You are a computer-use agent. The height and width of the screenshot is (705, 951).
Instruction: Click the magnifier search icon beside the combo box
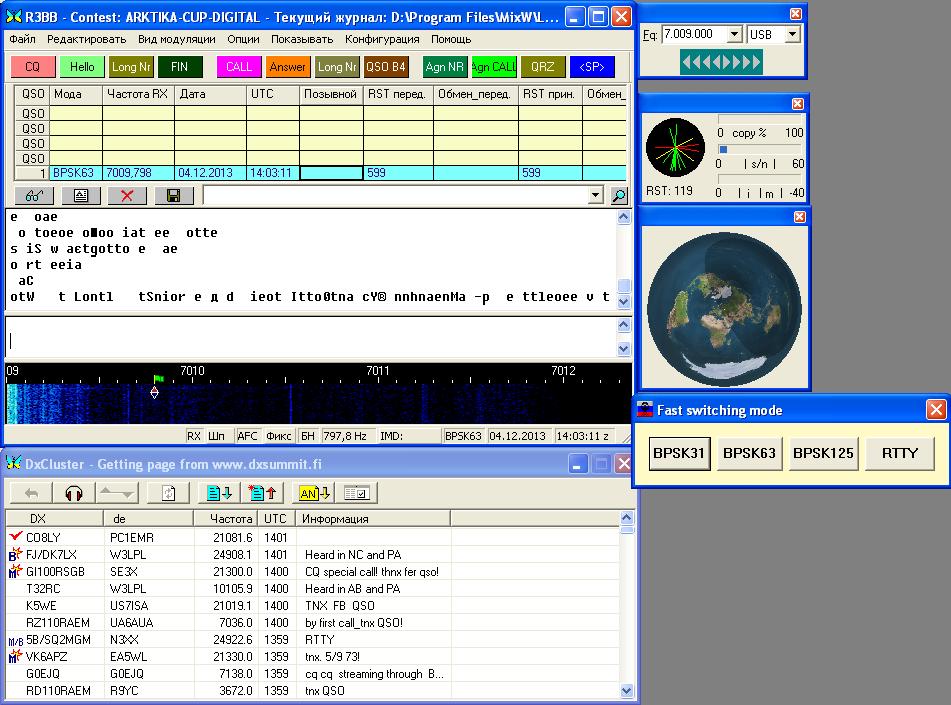click(x=619, y=196)
